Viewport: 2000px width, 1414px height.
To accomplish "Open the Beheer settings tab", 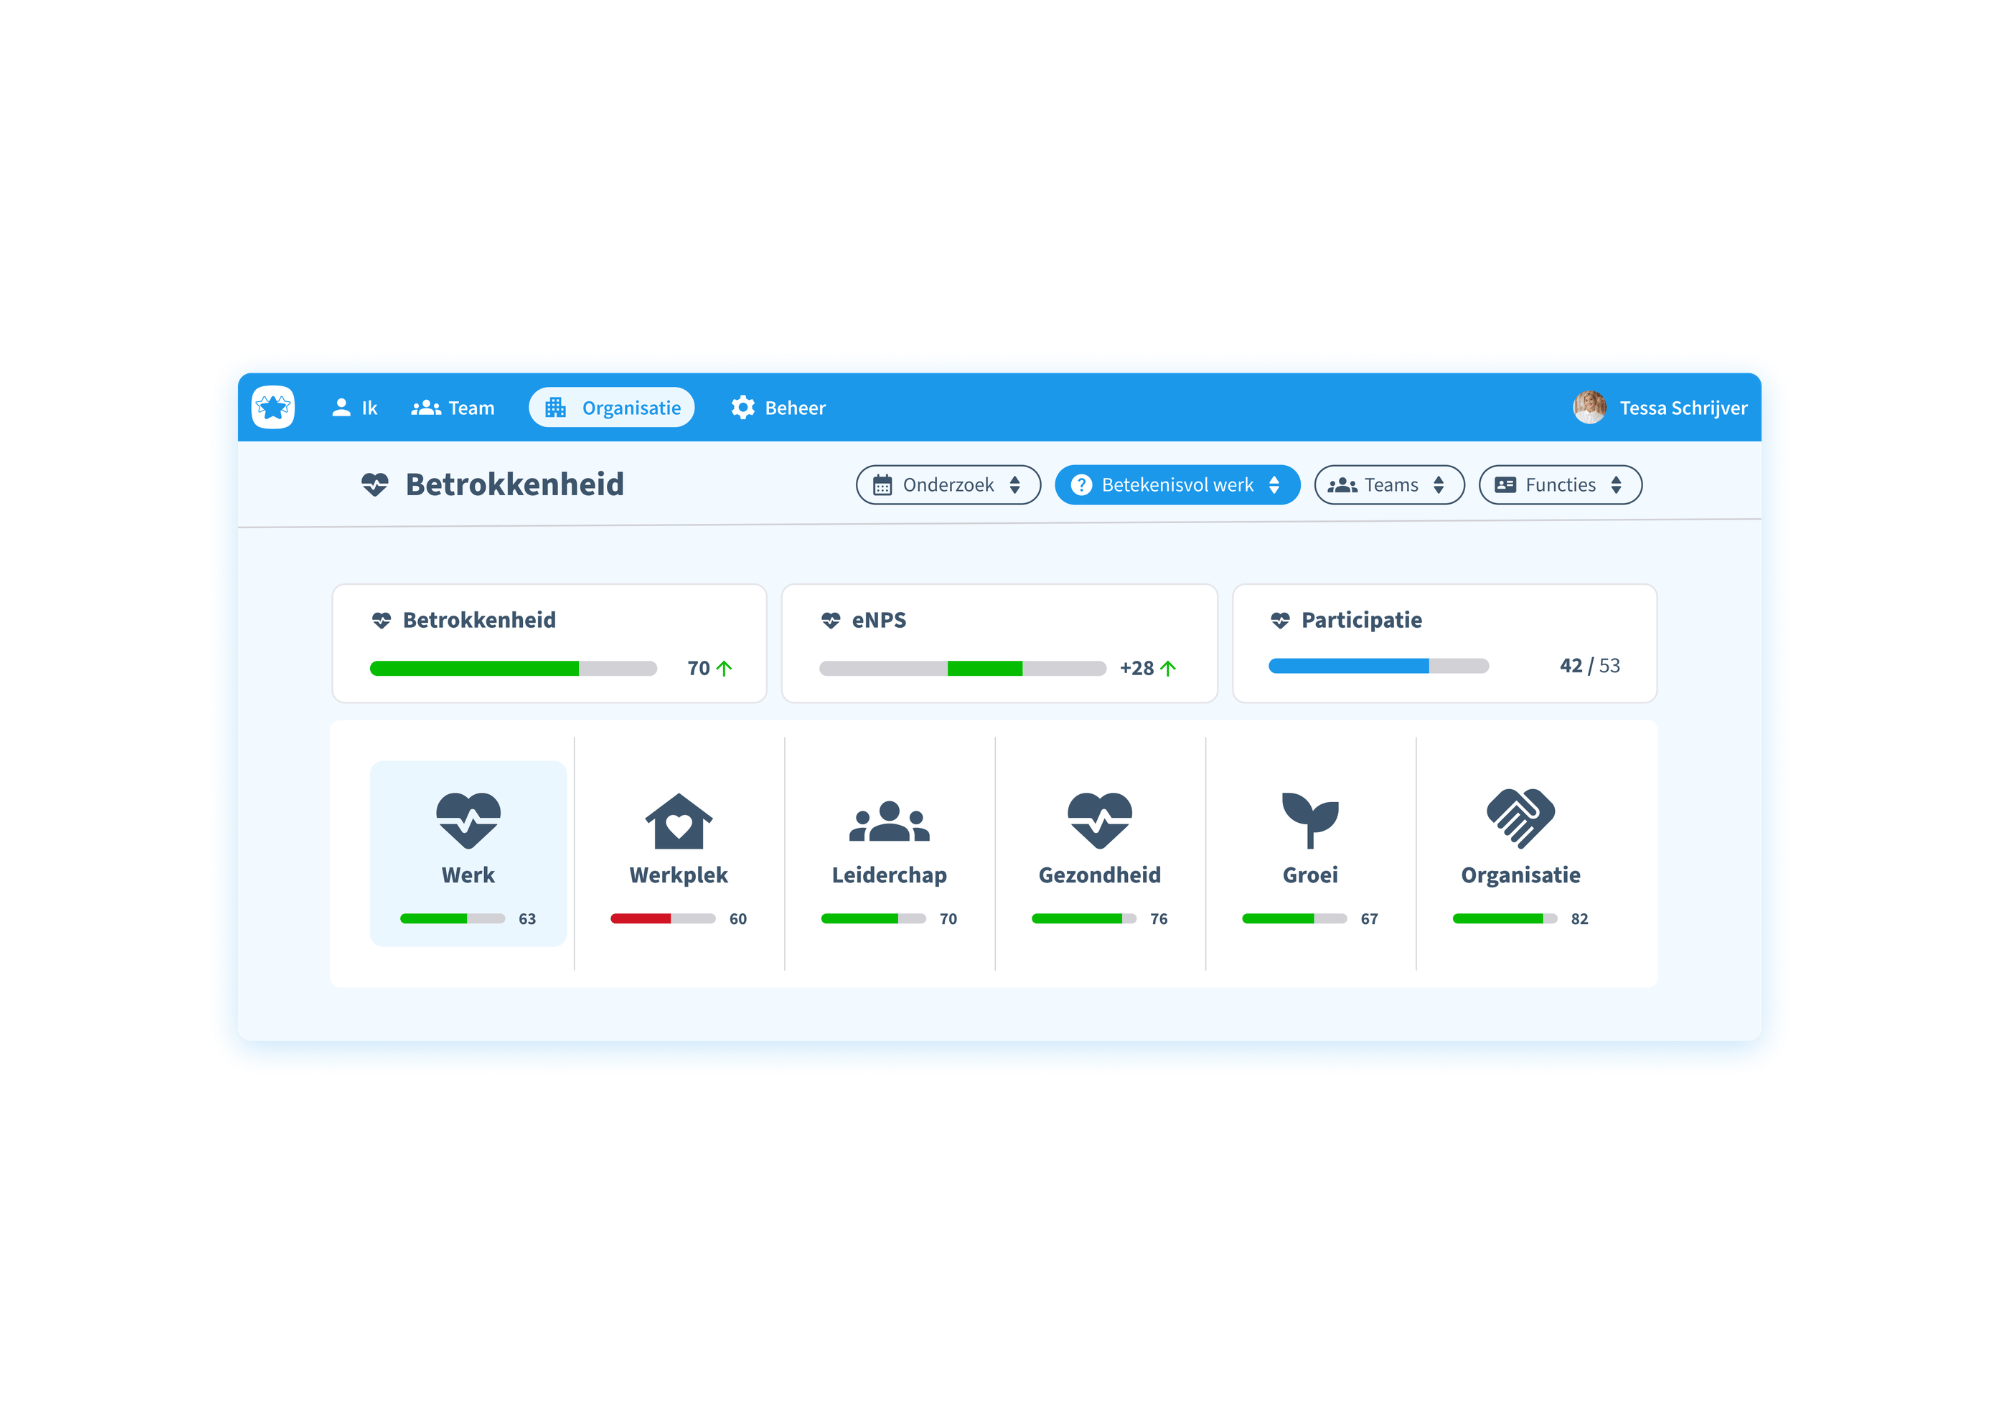I will pos(778,408).
